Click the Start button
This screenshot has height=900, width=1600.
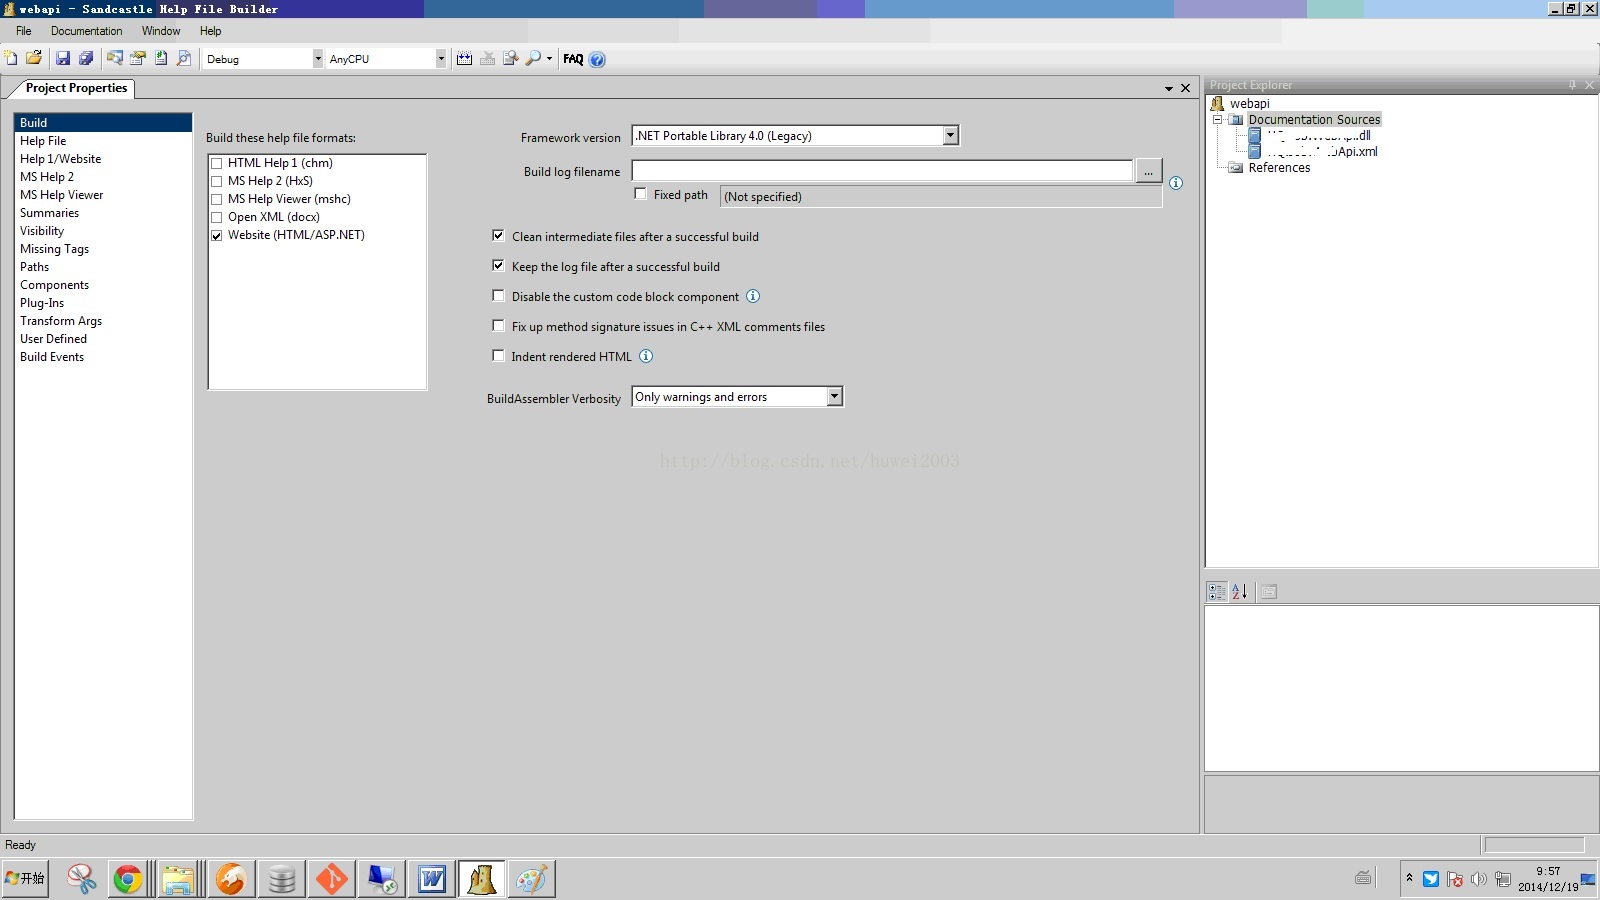click(25, 878)
